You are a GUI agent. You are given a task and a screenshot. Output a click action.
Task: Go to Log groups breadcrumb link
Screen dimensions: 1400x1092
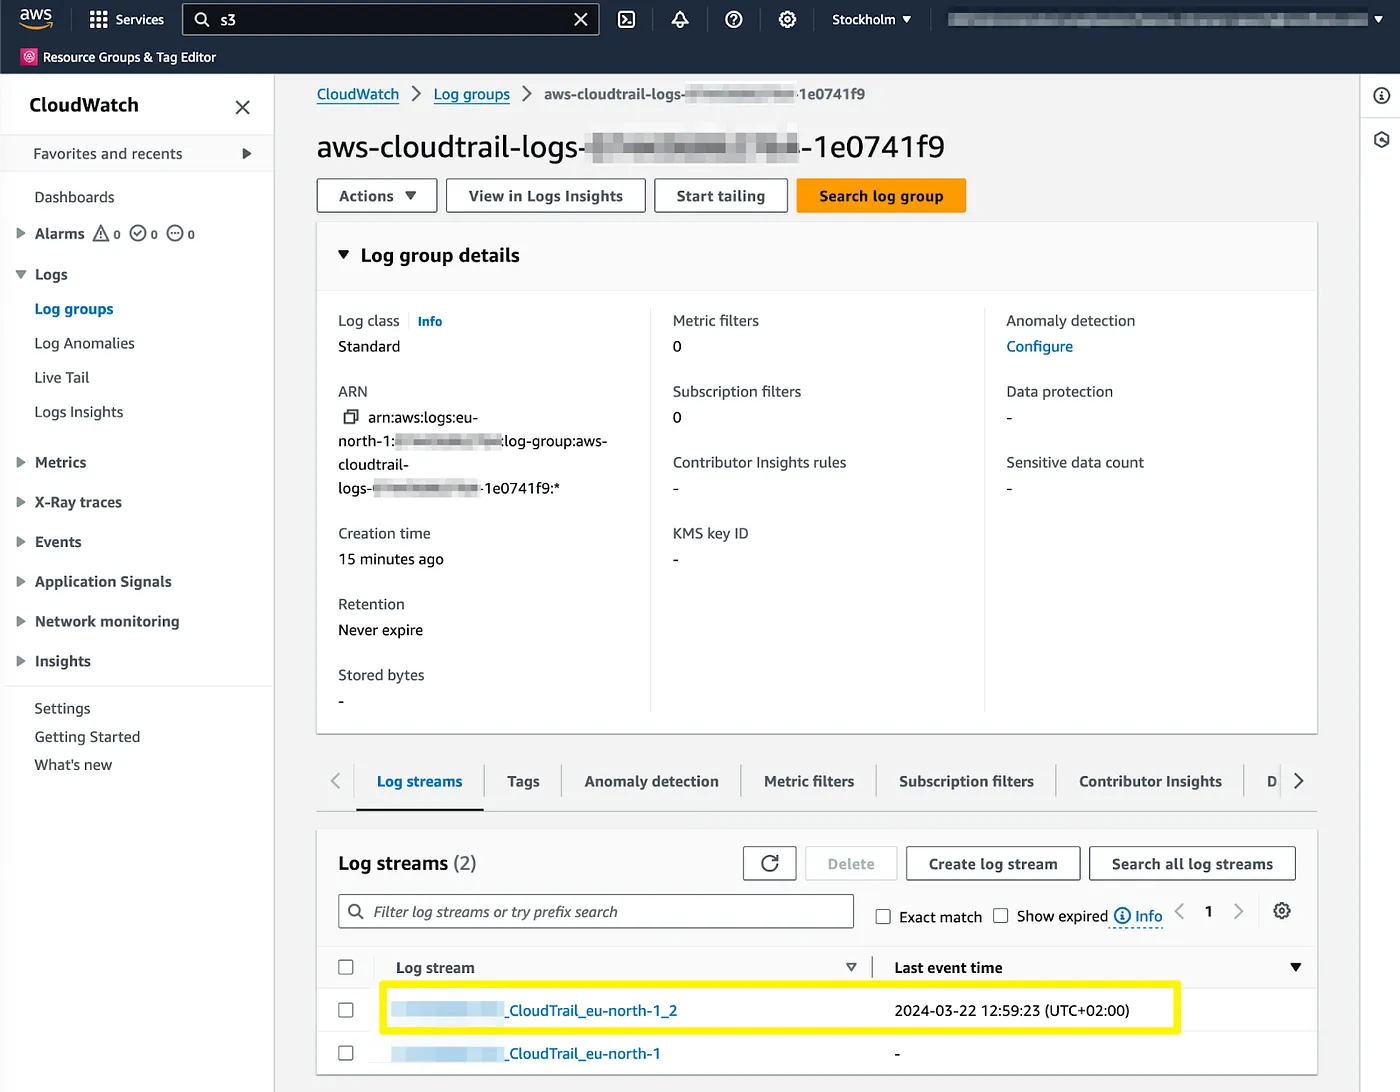pos(472,94)
